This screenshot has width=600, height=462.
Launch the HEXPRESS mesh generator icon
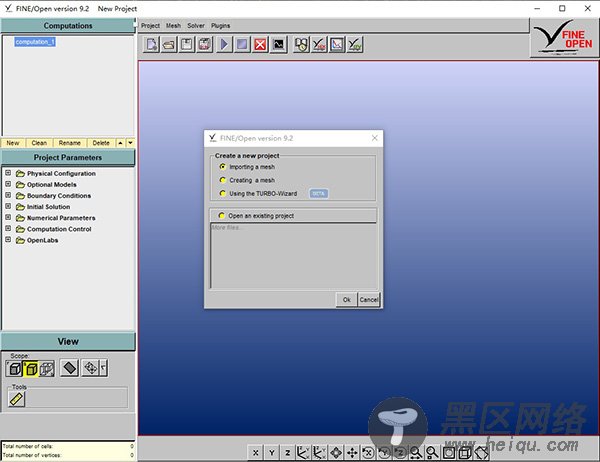tap(319, 44)
